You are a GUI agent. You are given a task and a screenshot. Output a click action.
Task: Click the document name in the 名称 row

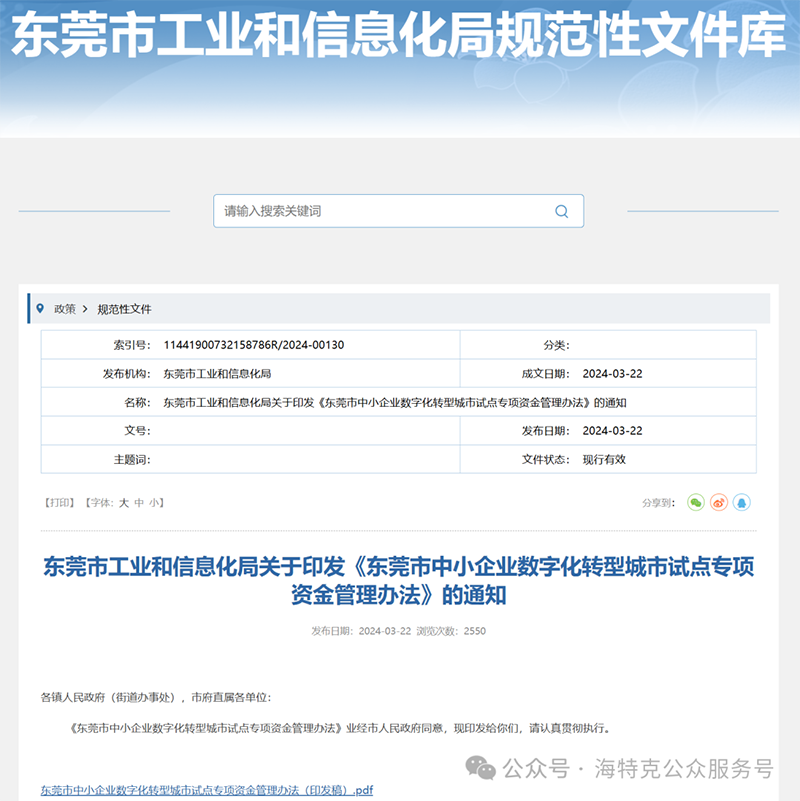coord(394,402)
